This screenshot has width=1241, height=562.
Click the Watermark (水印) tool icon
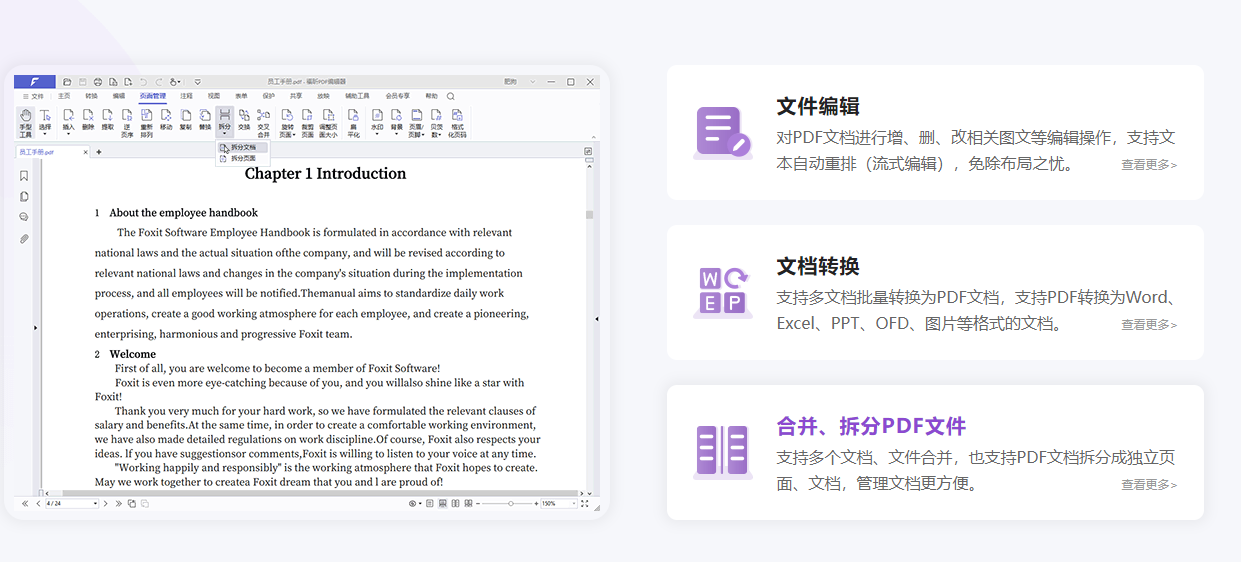pyautogui.click(x=377, y=120)
